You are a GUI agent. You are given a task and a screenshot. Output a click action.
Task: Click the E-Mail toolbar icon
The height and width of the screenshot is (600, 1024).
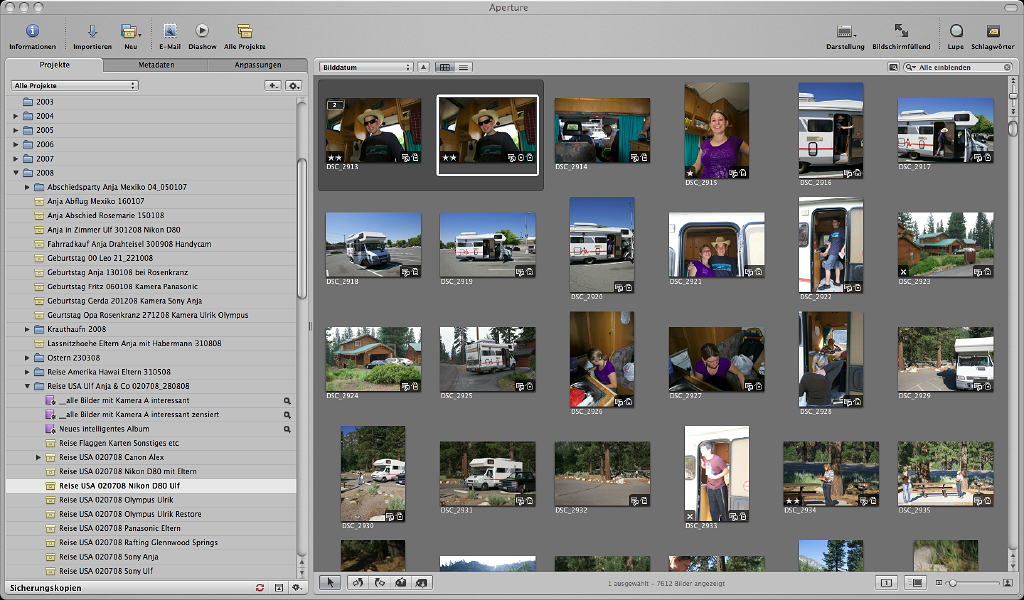(x=170, y=31)
